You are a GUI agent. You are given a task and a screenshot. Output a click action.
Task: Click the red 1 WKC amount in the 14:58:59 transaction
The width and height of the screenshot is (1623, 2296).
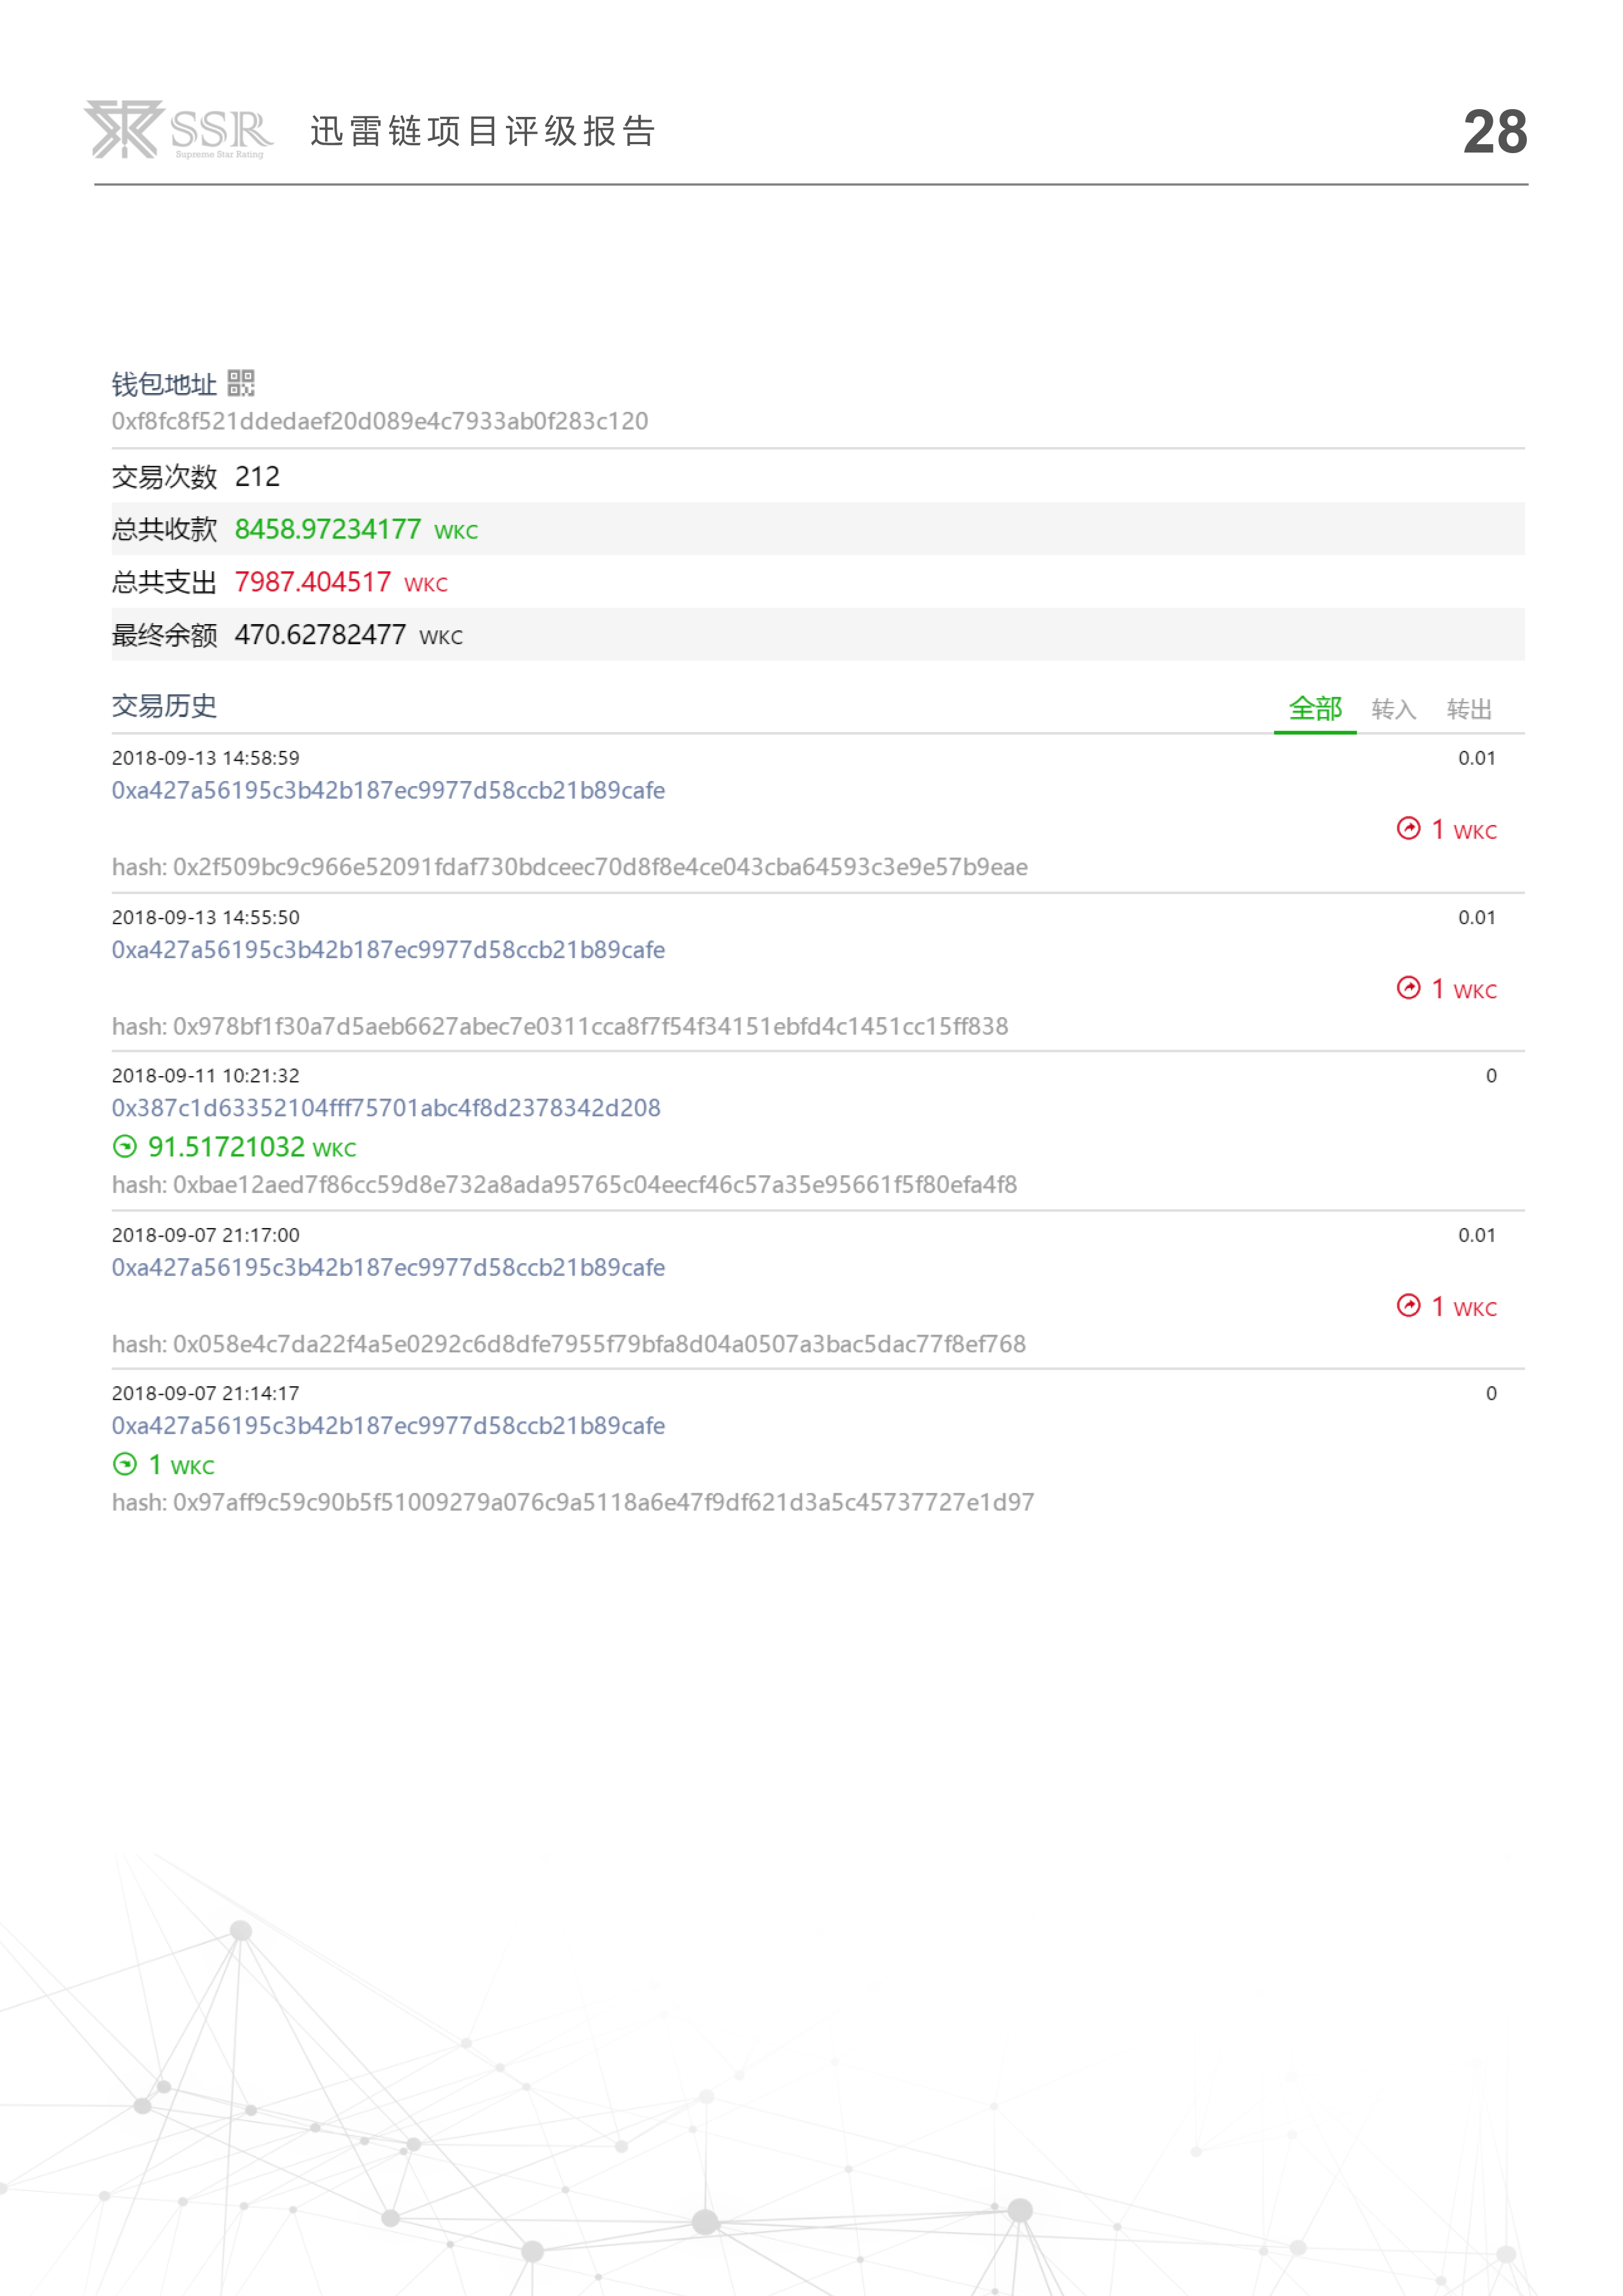point(1464,830)
